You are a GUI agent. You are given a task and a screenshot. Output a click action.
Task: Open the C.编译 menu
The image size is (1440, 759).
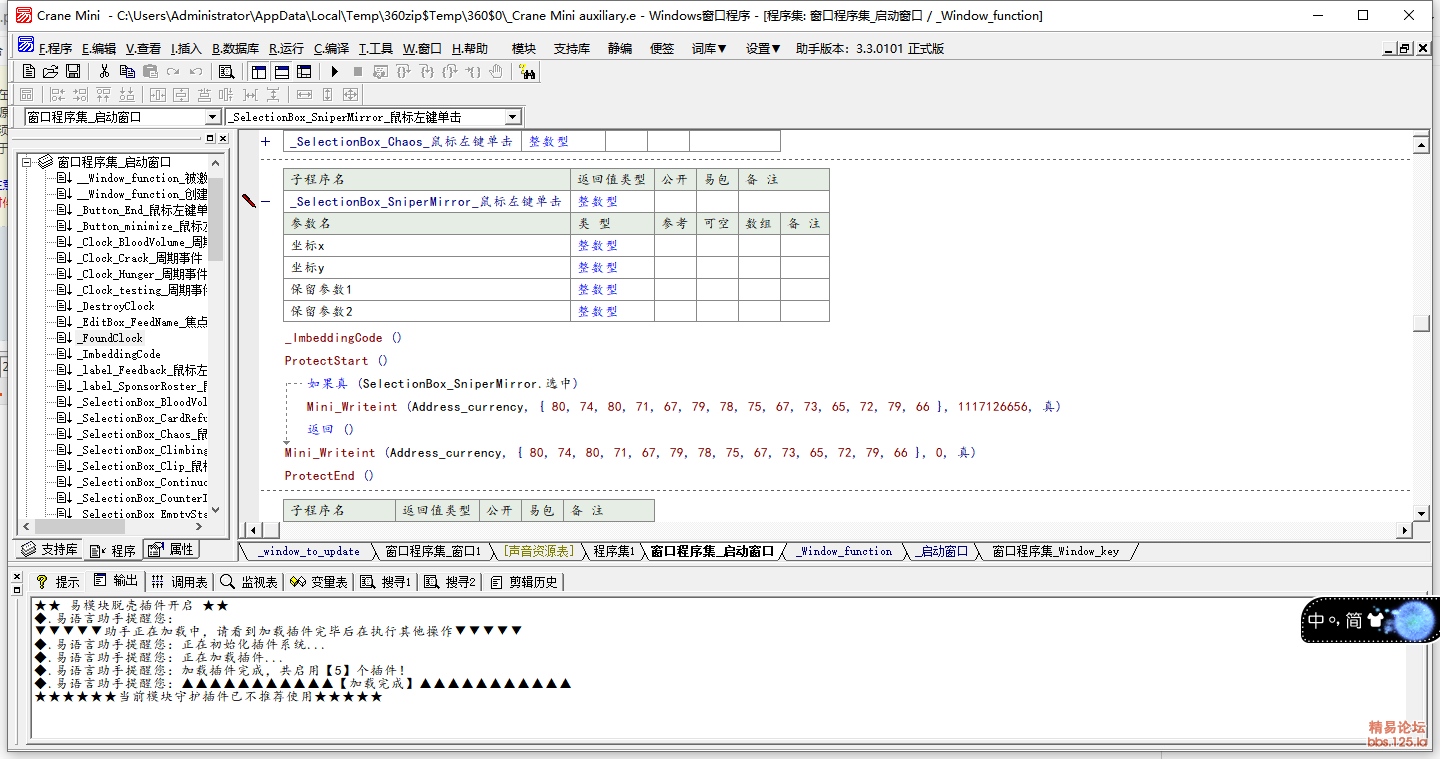(x=331, y=48)
